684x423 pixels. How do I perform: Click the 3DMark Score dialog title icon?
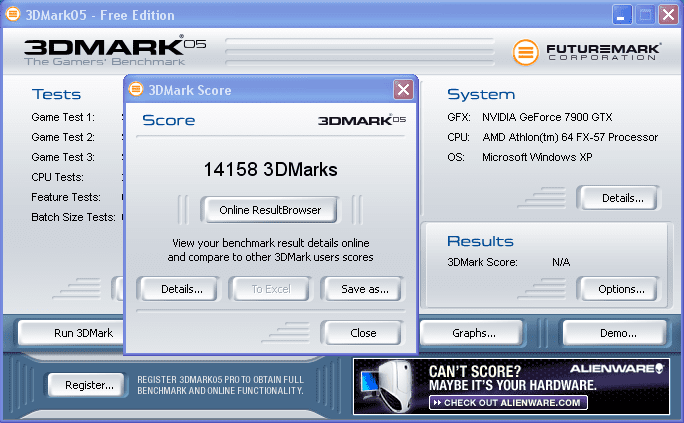[136, 89]
